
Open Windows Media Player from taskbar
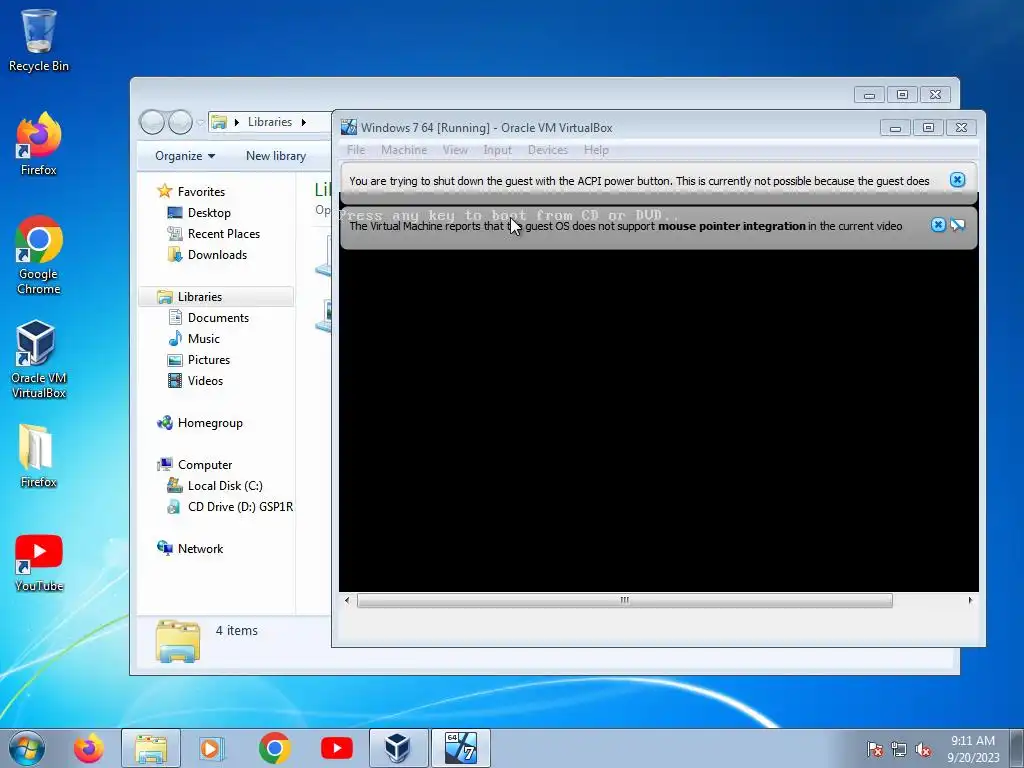[211, 748]
